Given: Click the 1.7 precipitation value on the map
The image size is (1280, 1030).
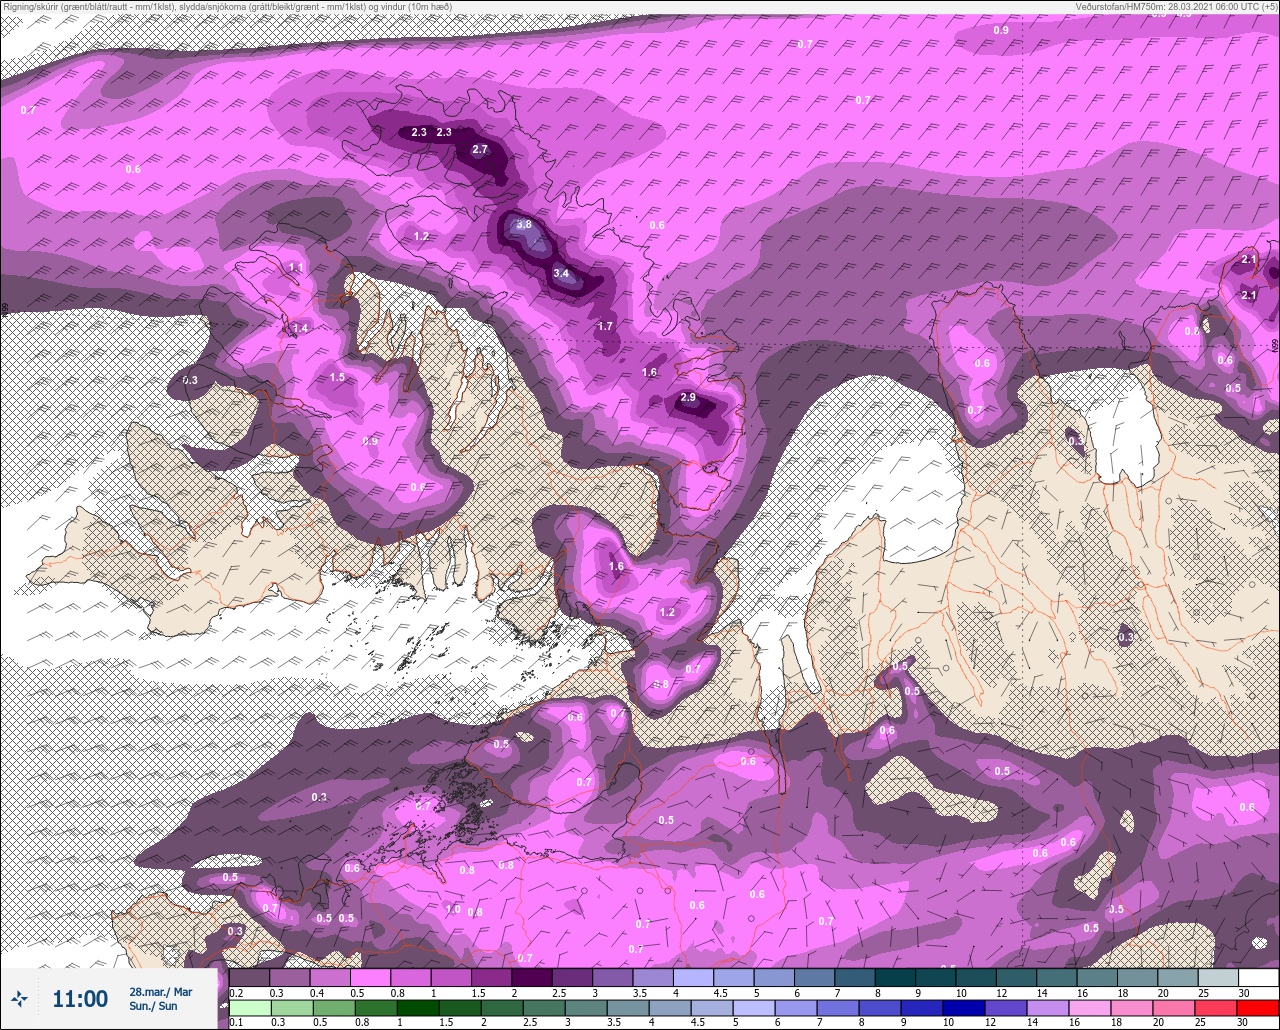Looking at the screenshot, I should (x=605, y=327).
